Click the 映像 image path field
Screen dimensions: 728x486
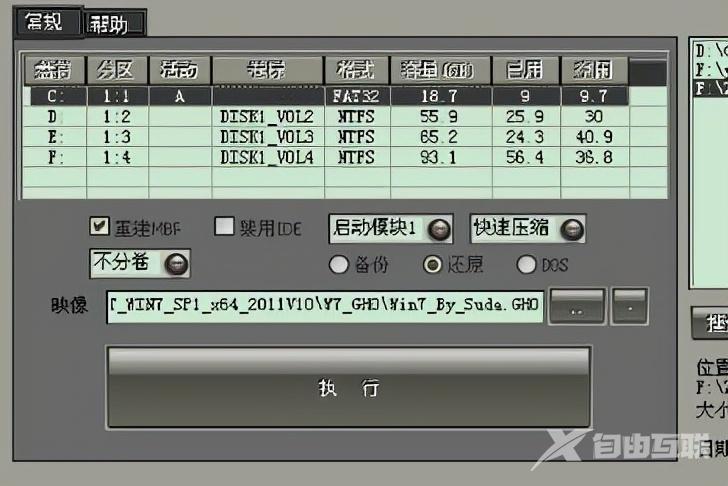coord(325,307)
